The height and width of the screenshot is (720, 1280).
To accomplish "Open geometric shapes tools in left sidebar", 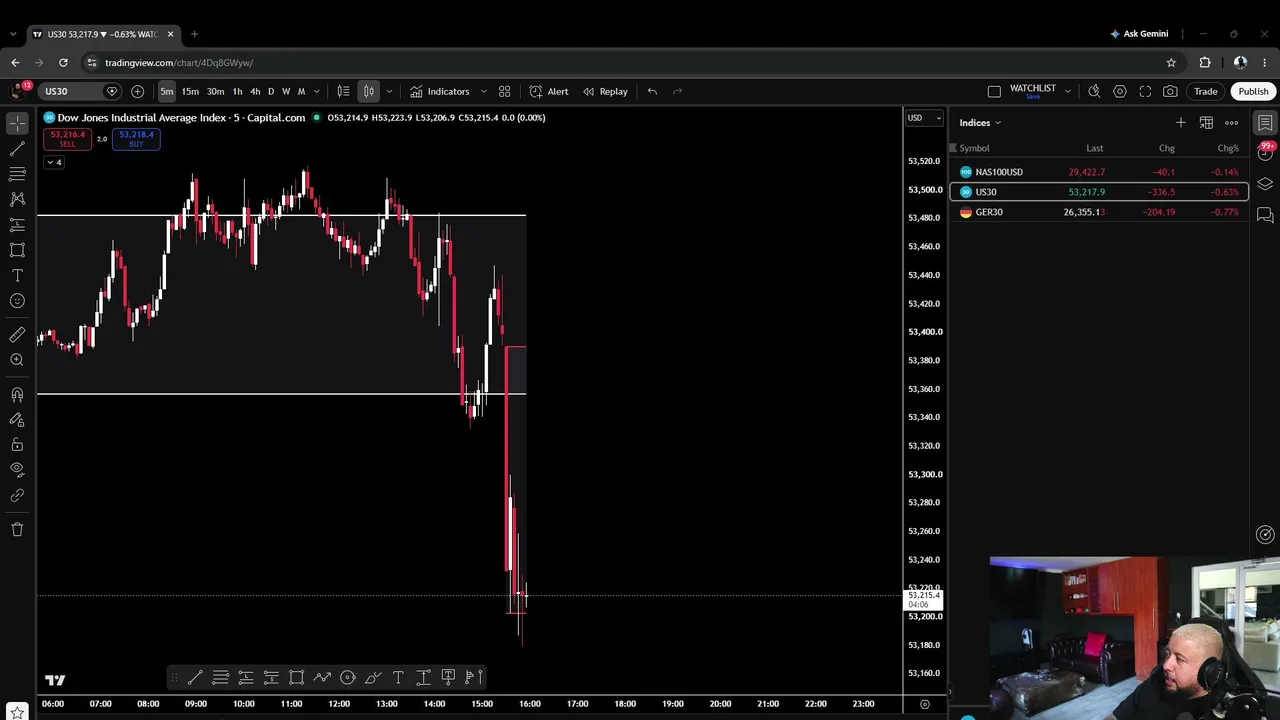I will pos(17,250).
